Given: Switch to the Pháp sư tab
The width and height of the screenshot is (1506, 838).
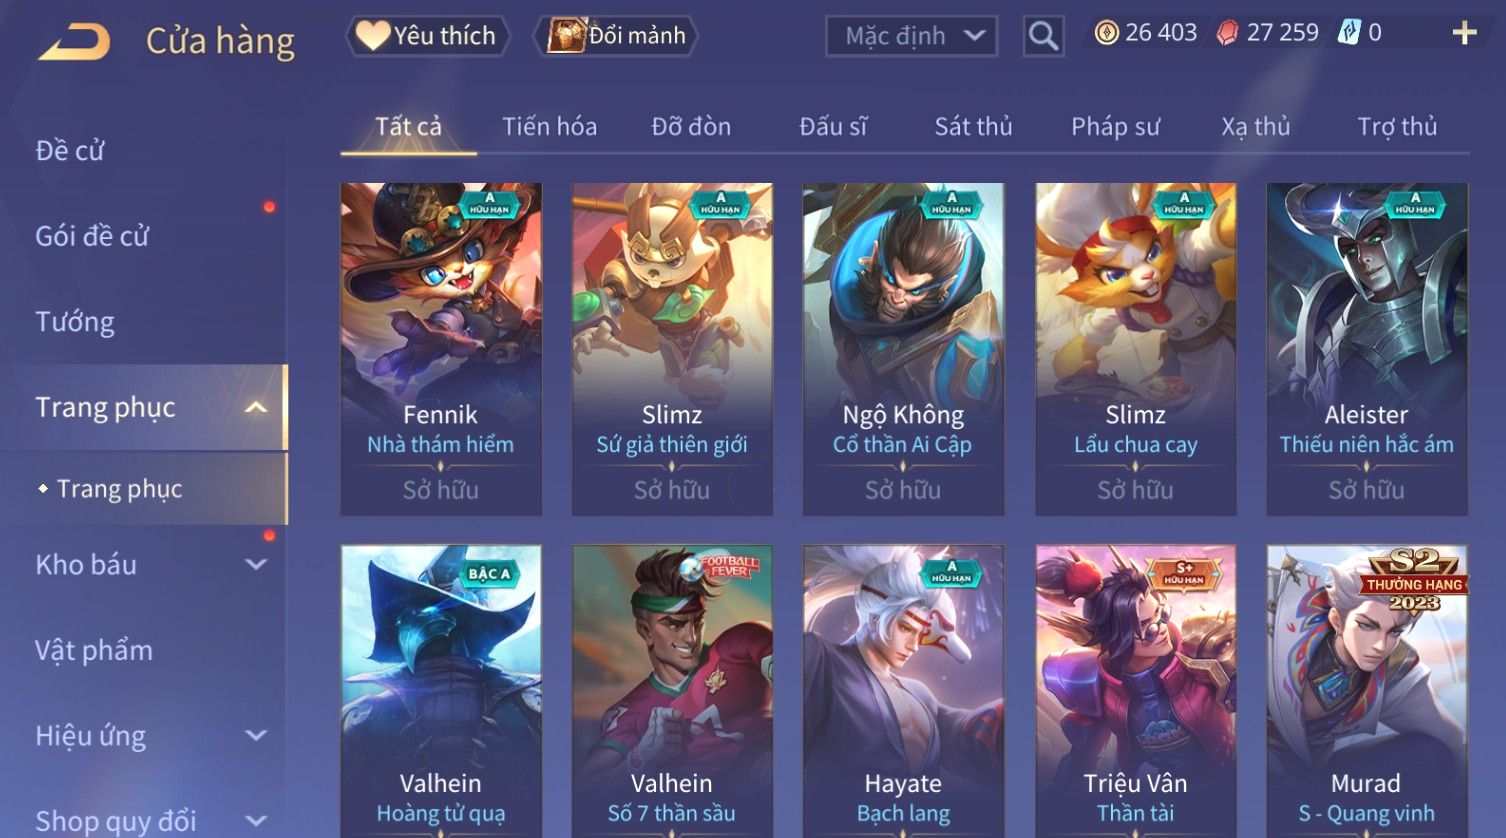Looking at the screenshot, I should pos(1115,127).
